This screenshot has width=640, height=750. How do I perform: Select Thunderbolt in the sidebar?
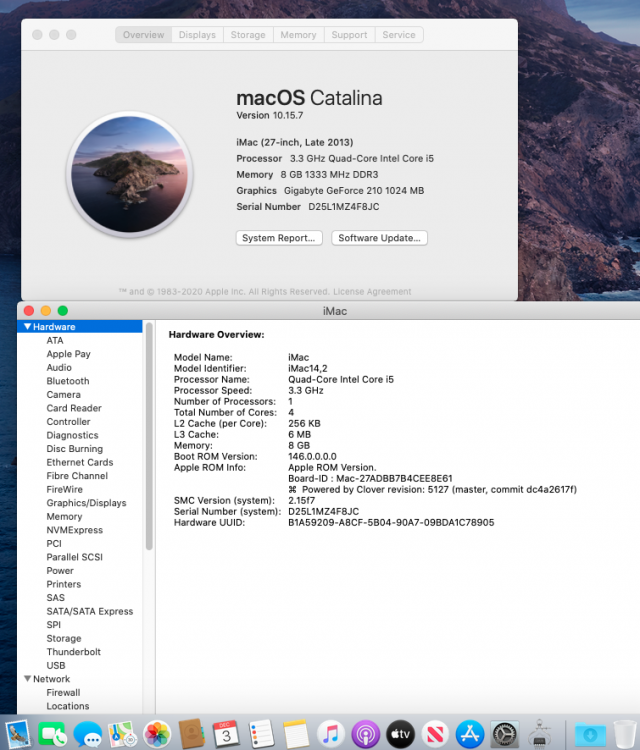[74, 652]
